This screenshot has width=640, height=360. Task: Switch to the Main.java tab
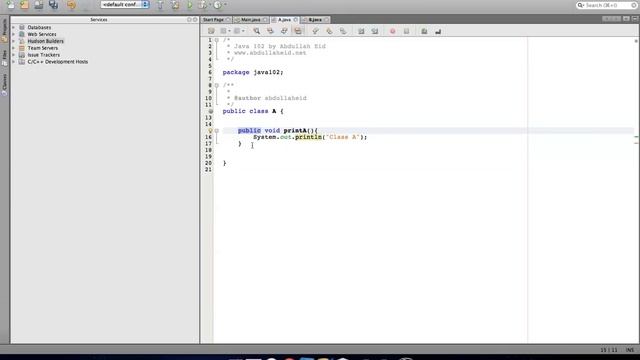click(250, 20)
